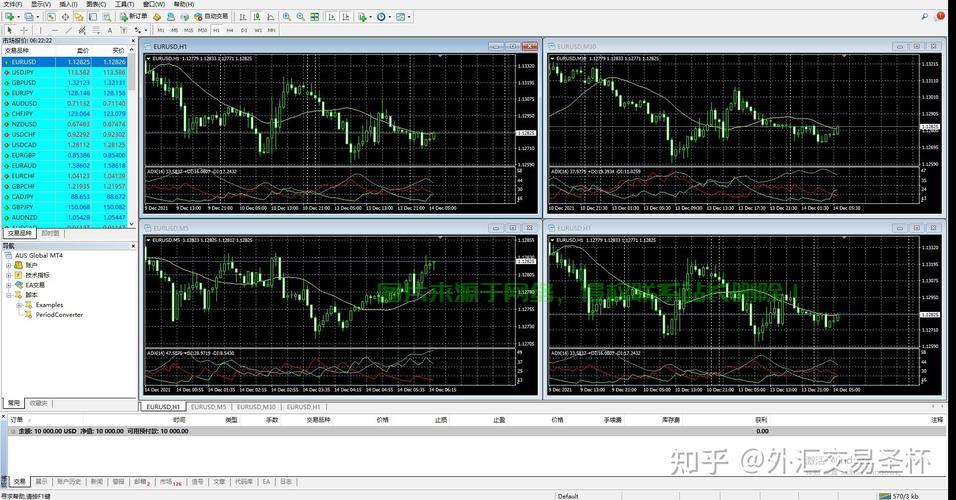Select the GBPUSD row in market watch
Screen dimensions: 956x500
(x=24, y=82)
